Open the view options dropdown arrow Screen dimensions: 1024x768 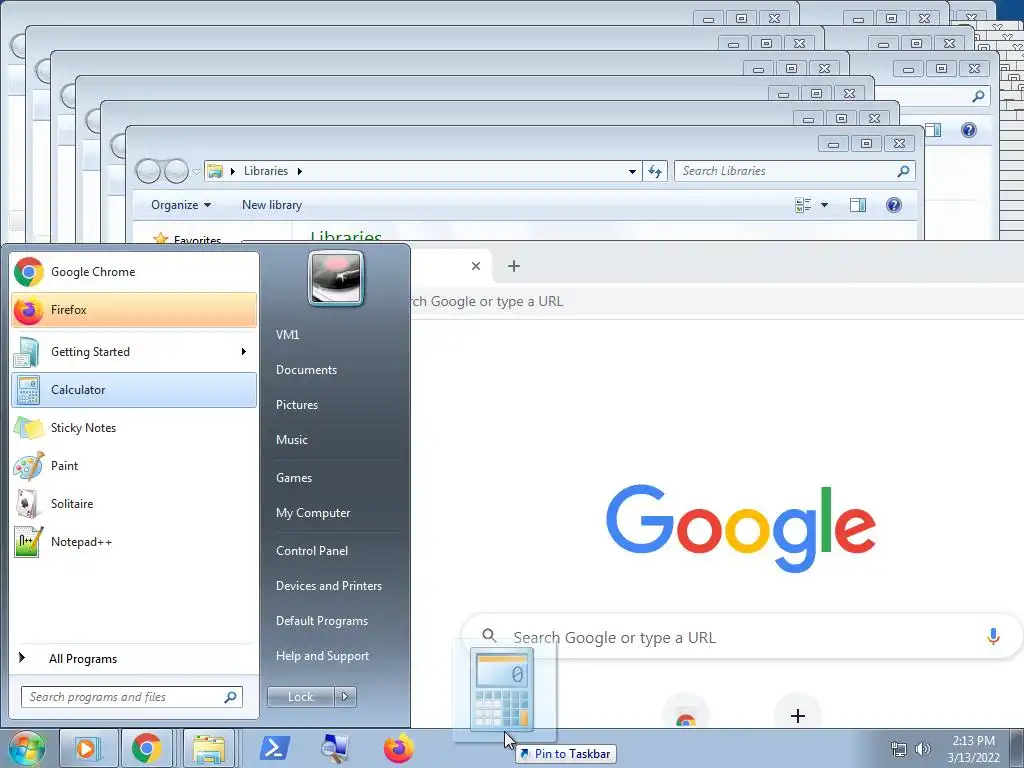(824, 205)
